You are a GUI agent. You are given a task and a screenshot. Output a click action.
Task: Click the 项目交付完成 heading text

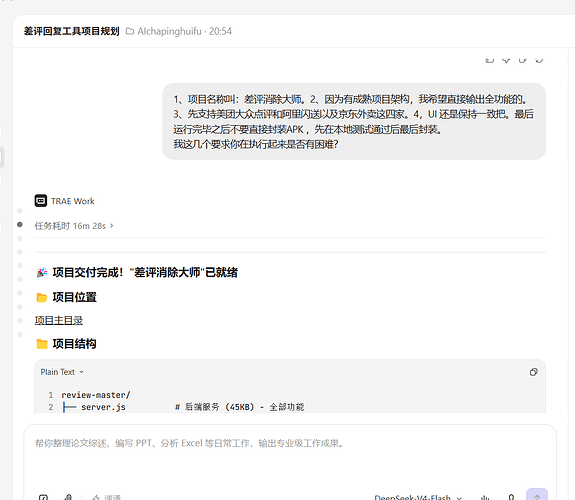point(145,272)
